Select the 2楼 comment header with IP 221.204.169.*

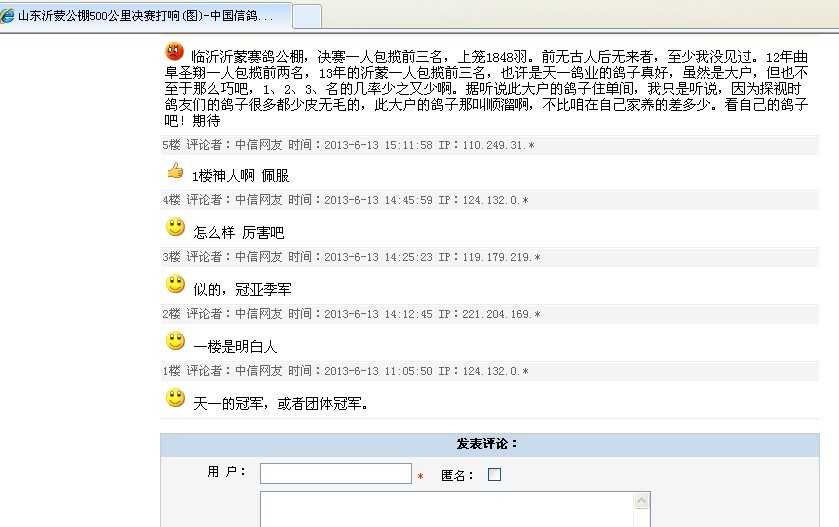point(490,314)
